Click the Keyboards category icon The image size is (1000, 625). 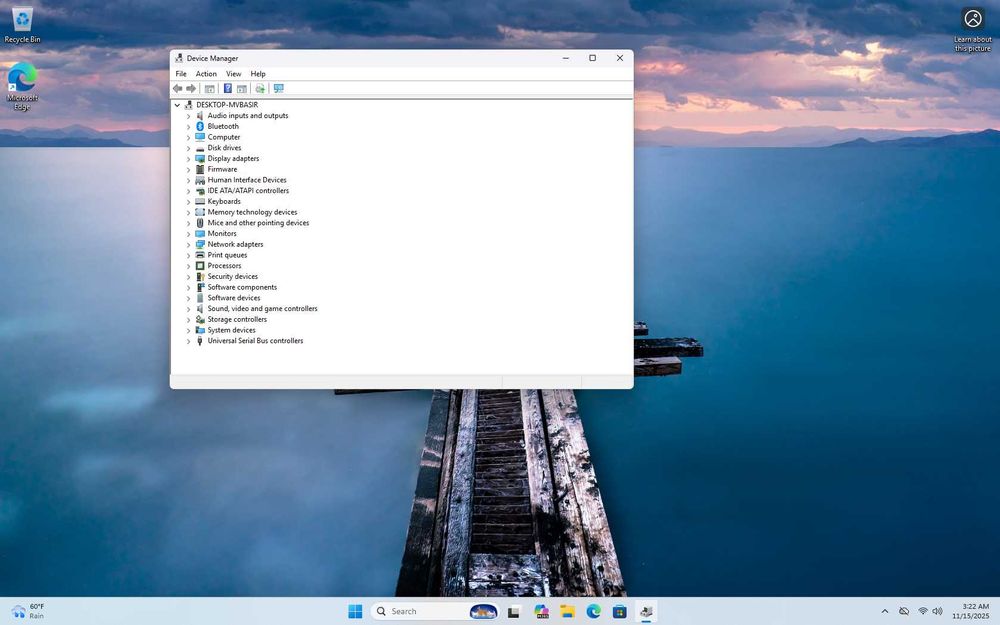(x=200, y=202)
